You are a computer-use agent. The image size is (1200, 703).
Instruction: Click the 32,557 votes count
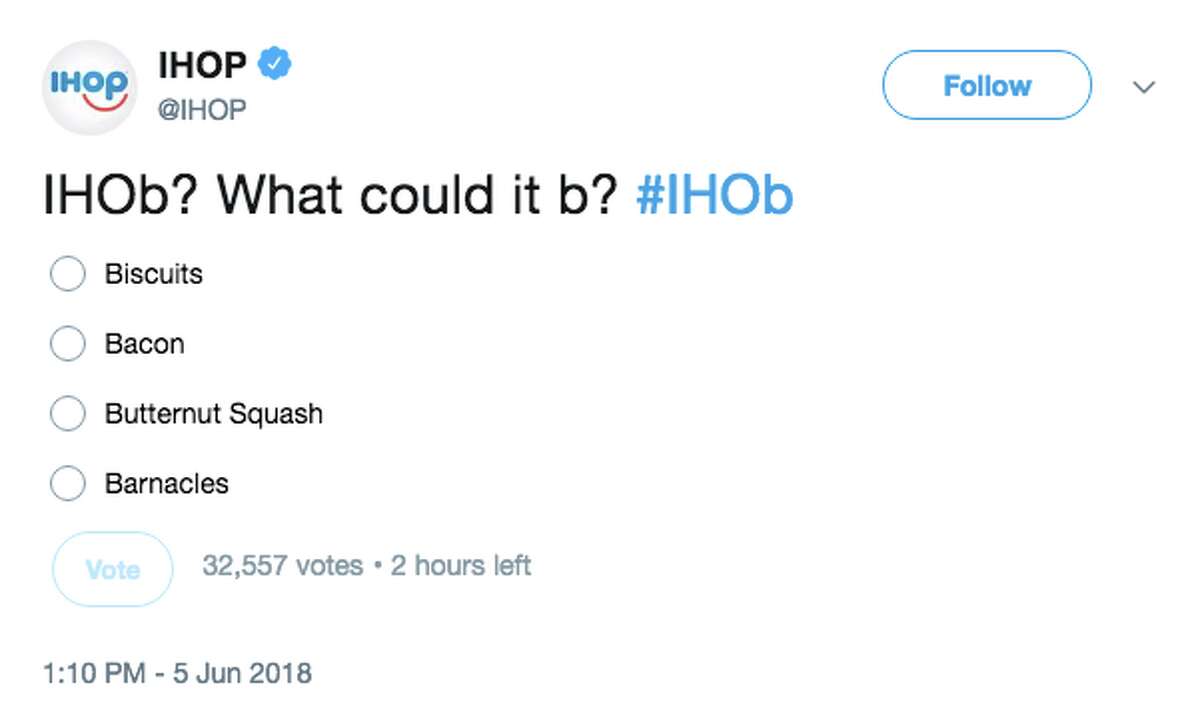pyautogui.click(x=284, y=565)
